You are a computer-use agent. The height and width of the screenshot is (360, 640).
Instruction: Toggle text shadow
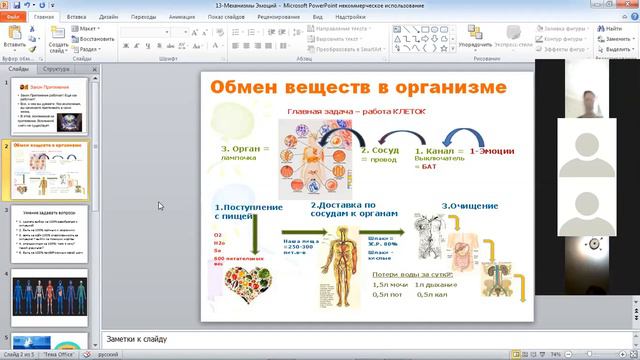pyautogui.click(x=159, y=46)
